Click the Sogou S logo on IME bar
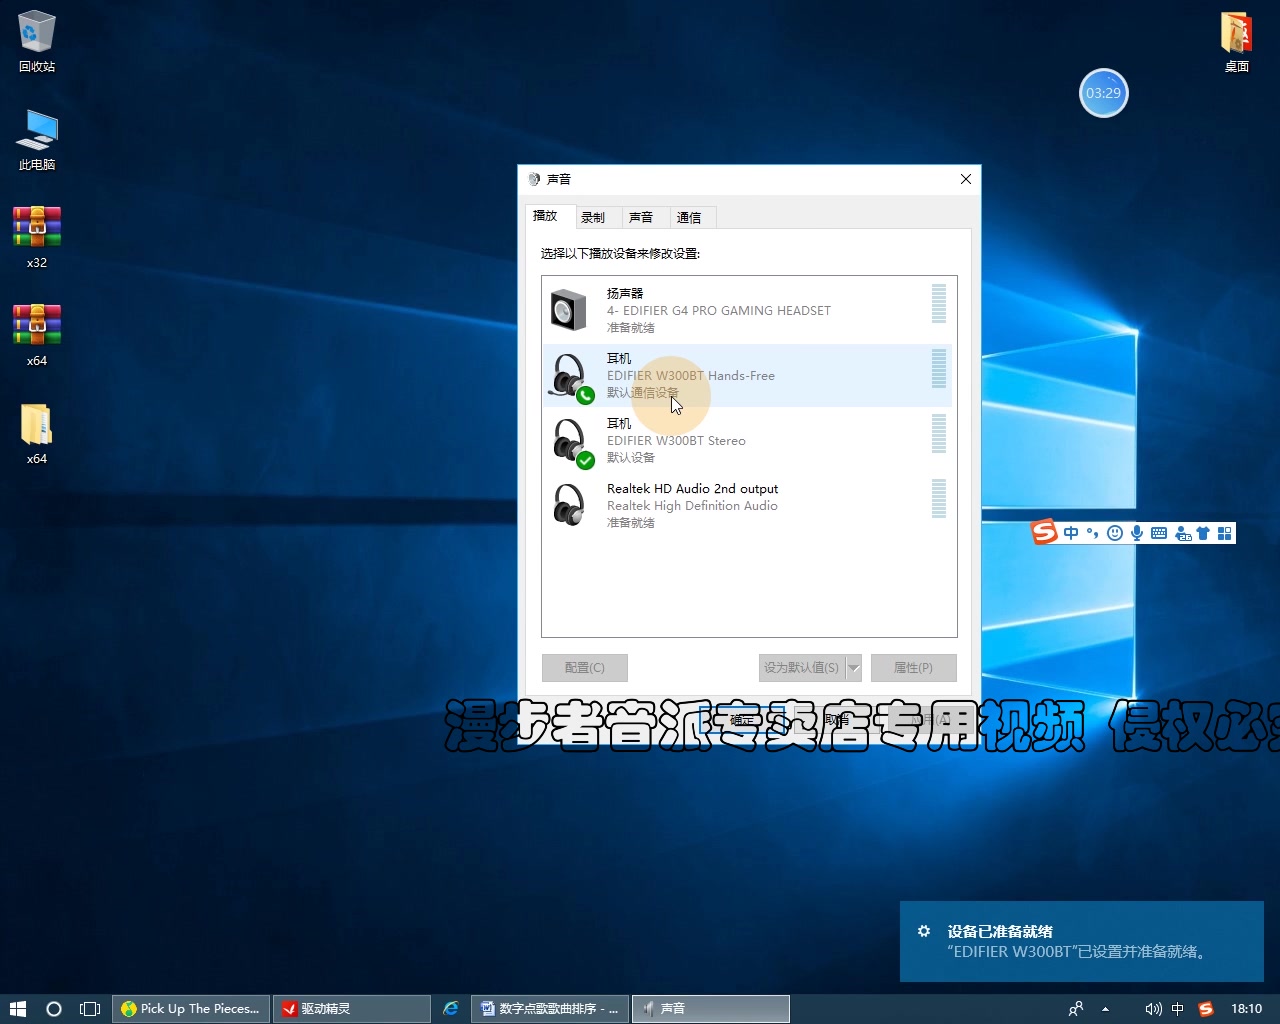 tap(1044, 532)
